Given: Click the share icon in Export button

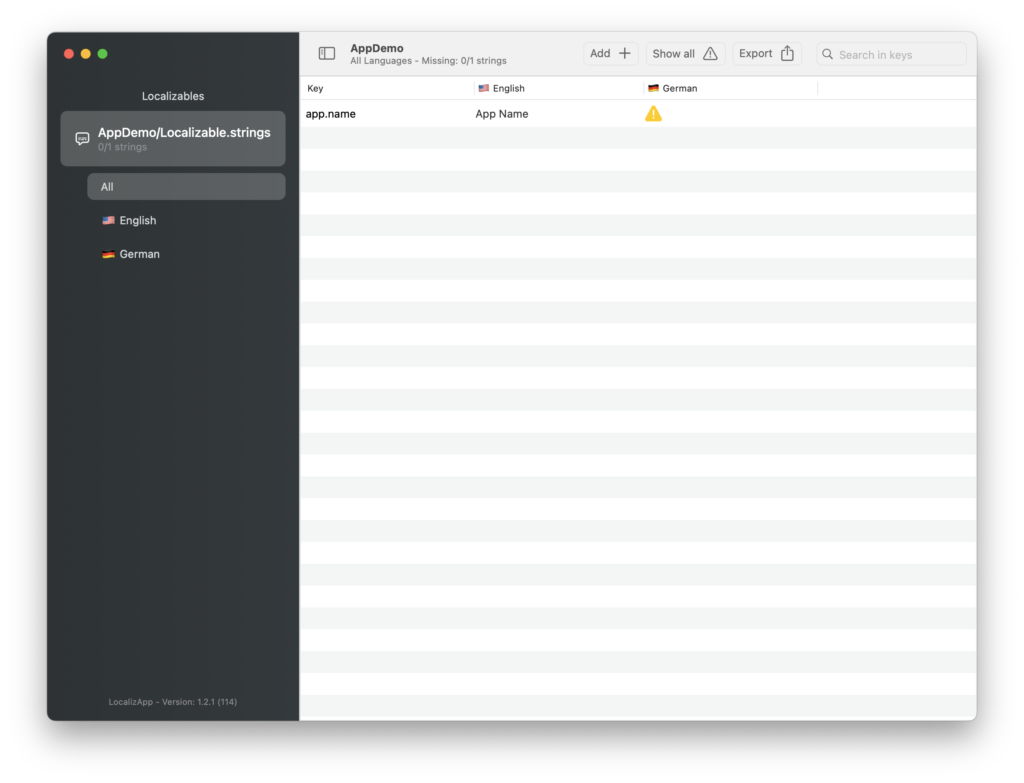Looking at the screenshot, I should (x=787, y=54).
